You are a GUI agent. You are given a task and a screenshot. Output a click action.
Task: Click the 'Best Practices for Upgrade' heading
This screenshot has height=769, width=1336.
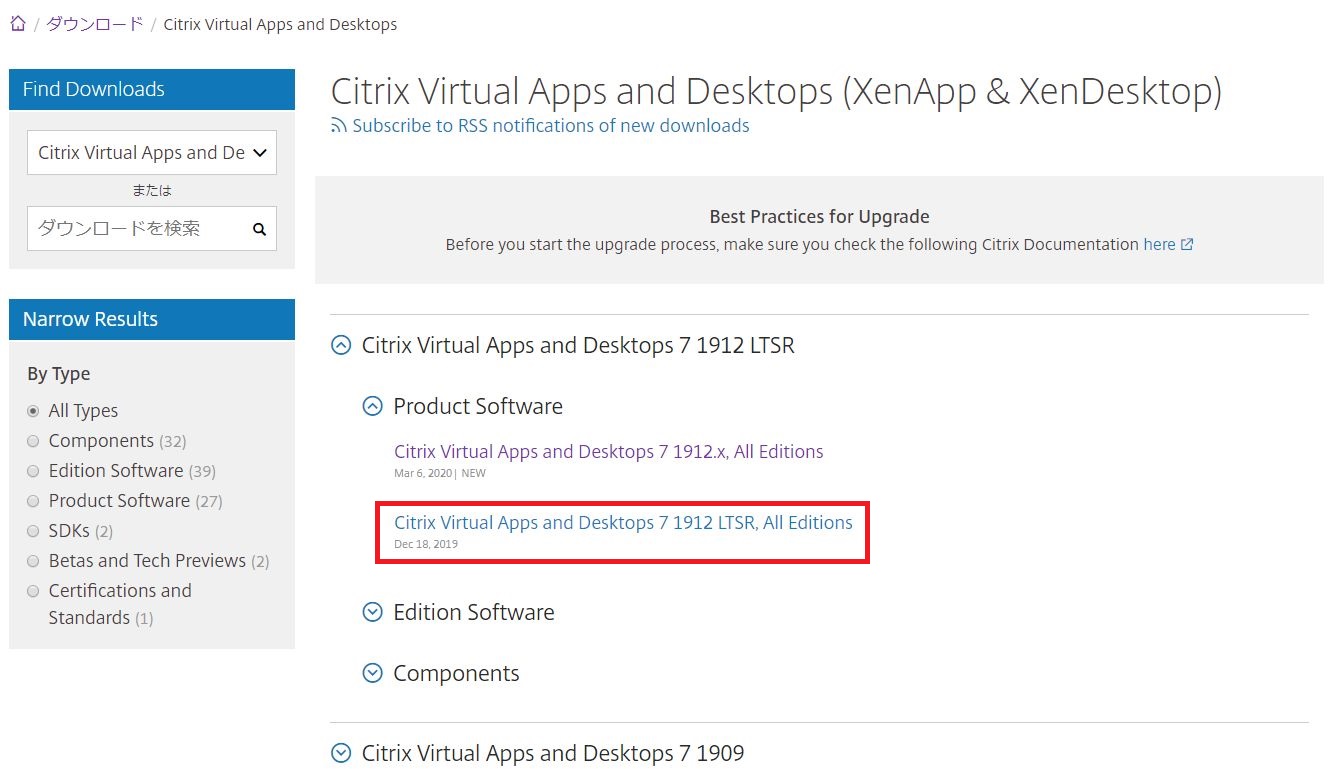point(819,216)
